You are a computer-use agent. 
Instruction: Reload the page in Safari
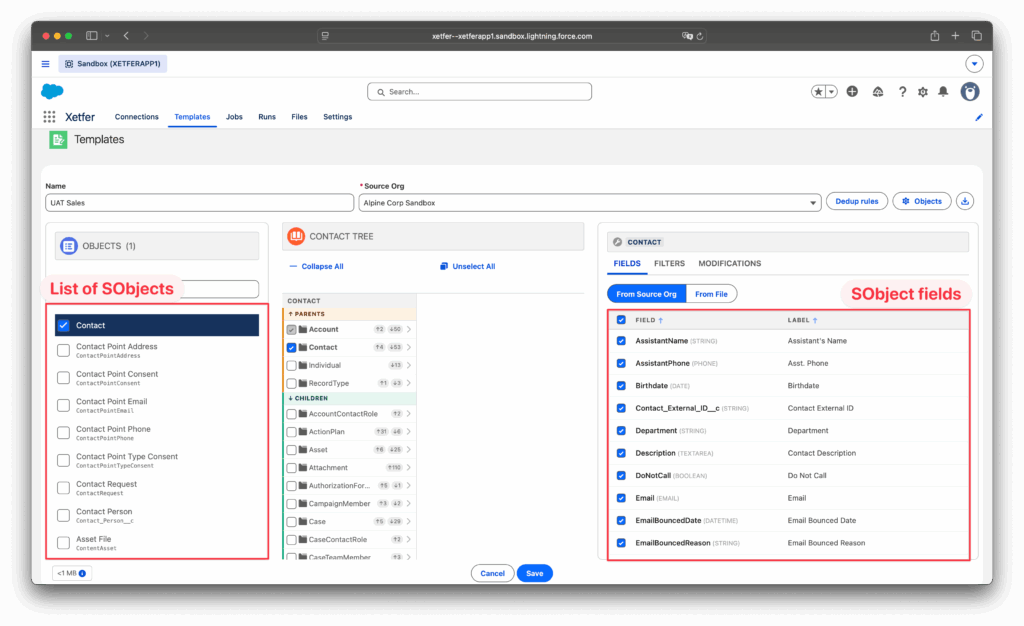(x=699, y=37)
